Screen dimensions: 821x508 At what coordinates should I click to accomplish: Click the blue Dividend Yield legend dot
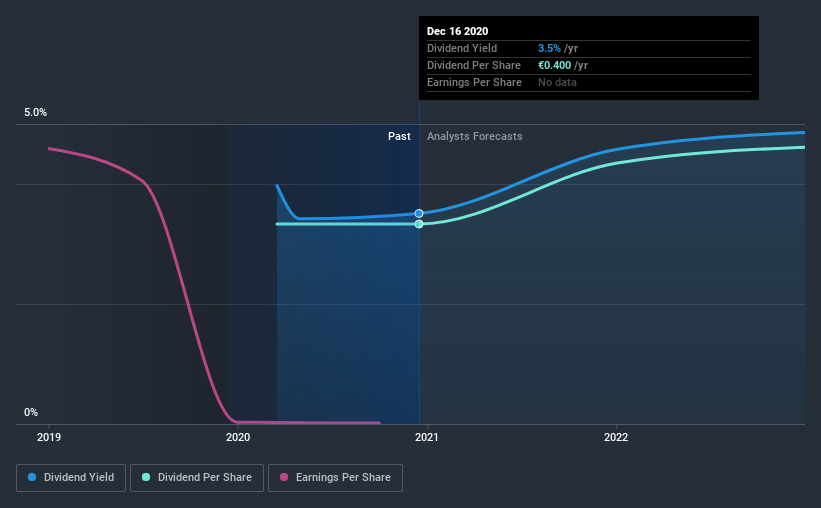coord(32,477)
